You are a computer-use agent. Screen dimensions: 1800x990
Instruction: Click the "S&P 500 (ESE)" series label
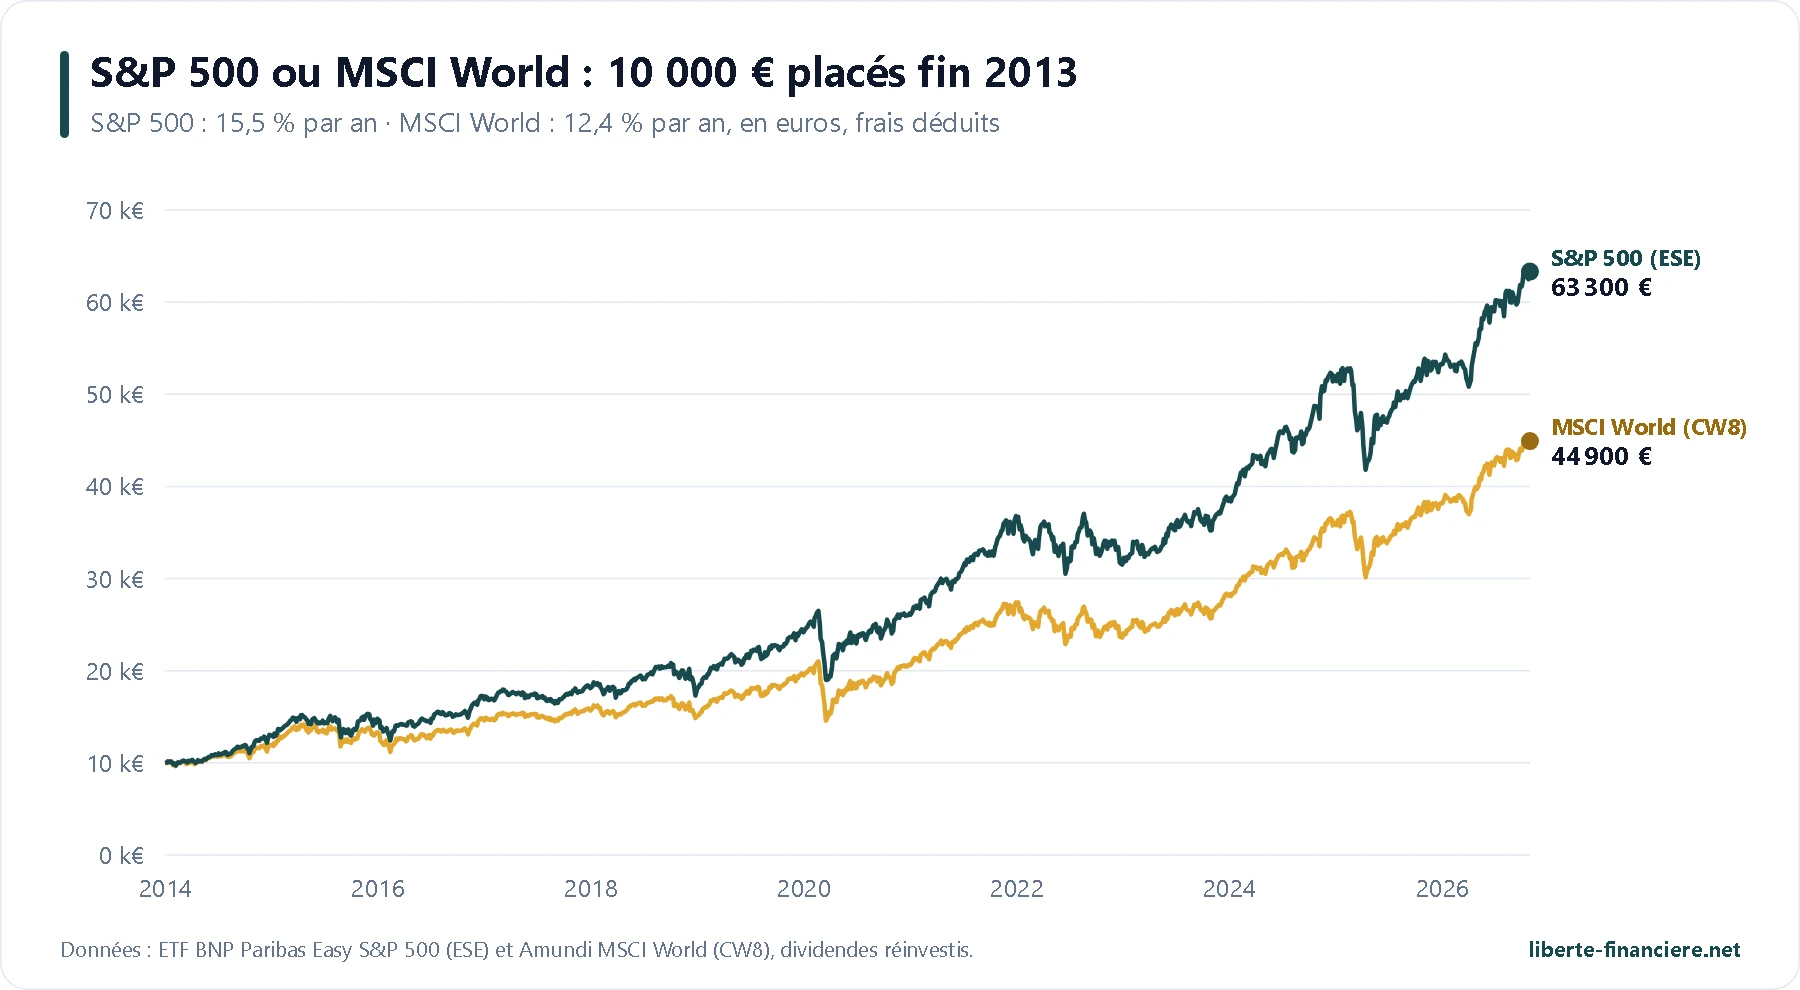pyautogui.click(x=1626, y=259)
